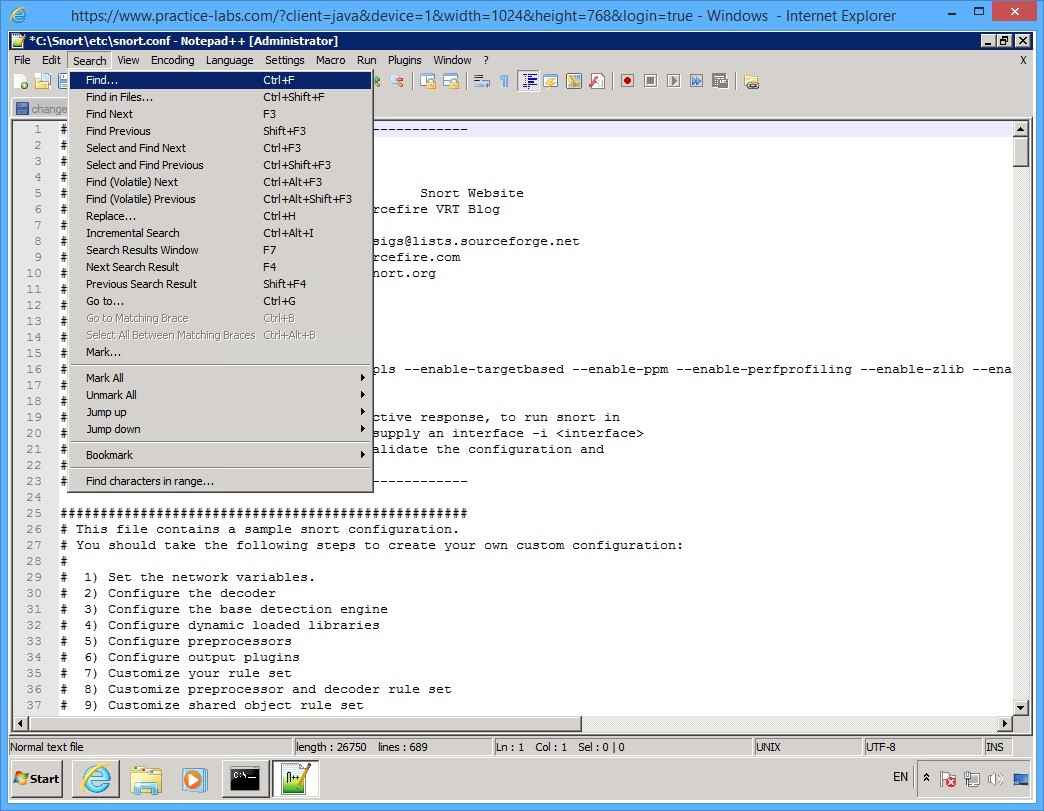1044x811 pixels.
Task: Save the currently recorded macro
Action: point(721,80)
